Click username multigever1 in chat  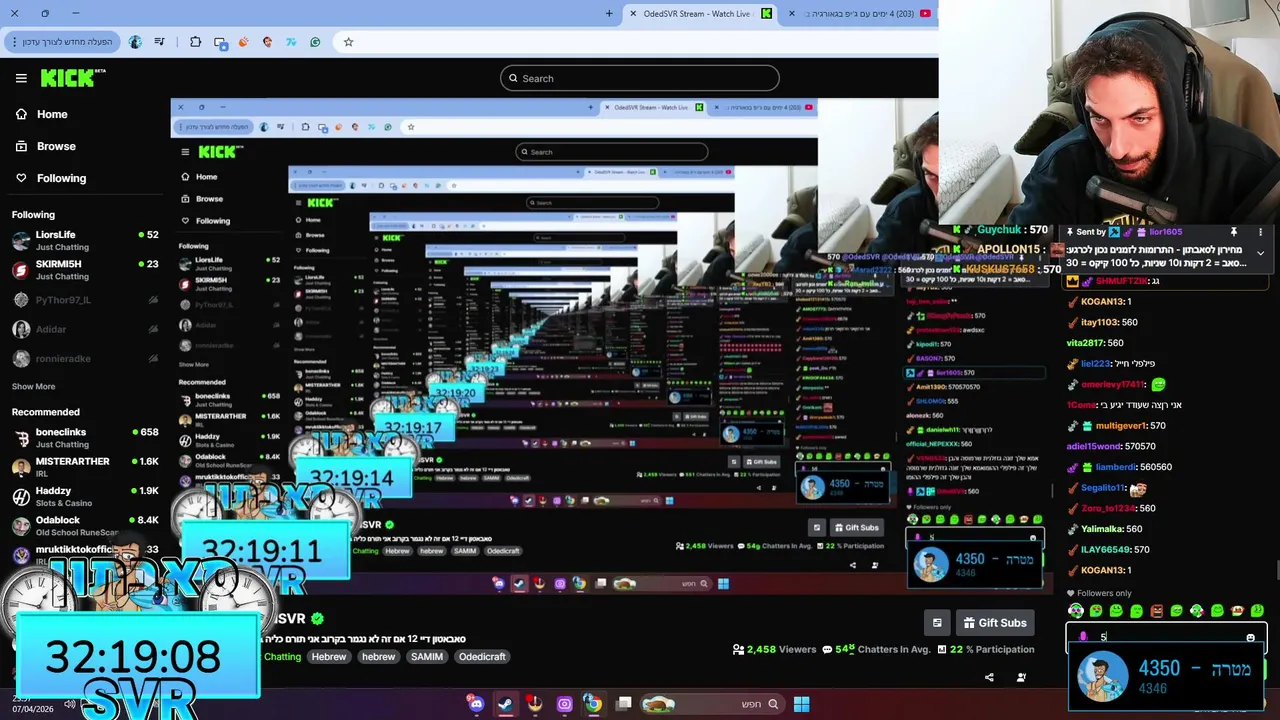1121,426
